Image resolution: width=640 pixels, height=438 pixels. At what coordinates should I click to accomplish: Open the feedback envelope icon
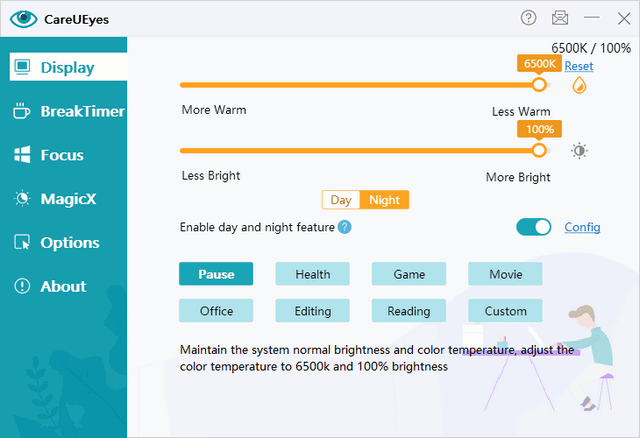click(560, 18)
